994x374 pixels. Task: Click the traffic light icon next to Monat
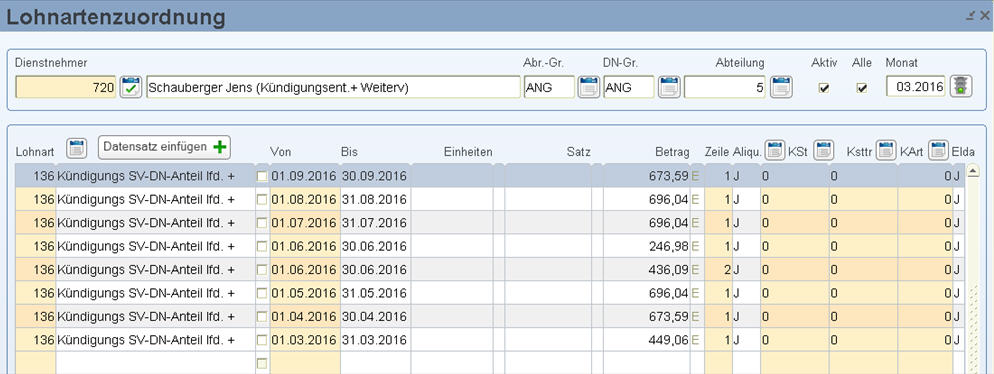tap(962, 86)
